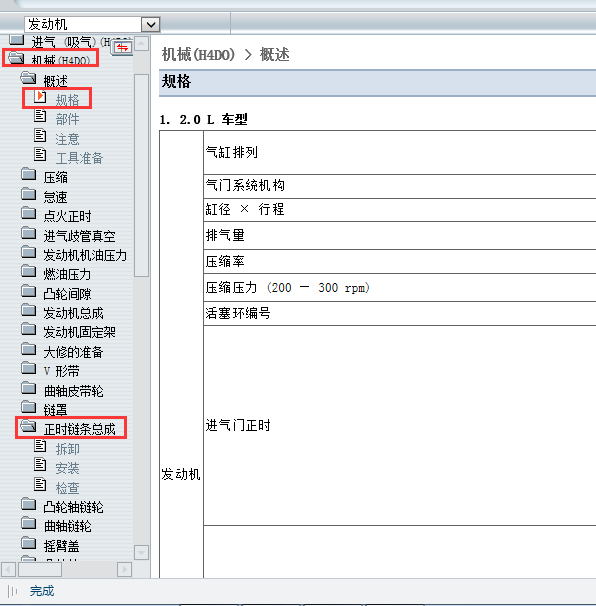
Task: Click the document icon beside 安装
Action: (x=40, y=465)
